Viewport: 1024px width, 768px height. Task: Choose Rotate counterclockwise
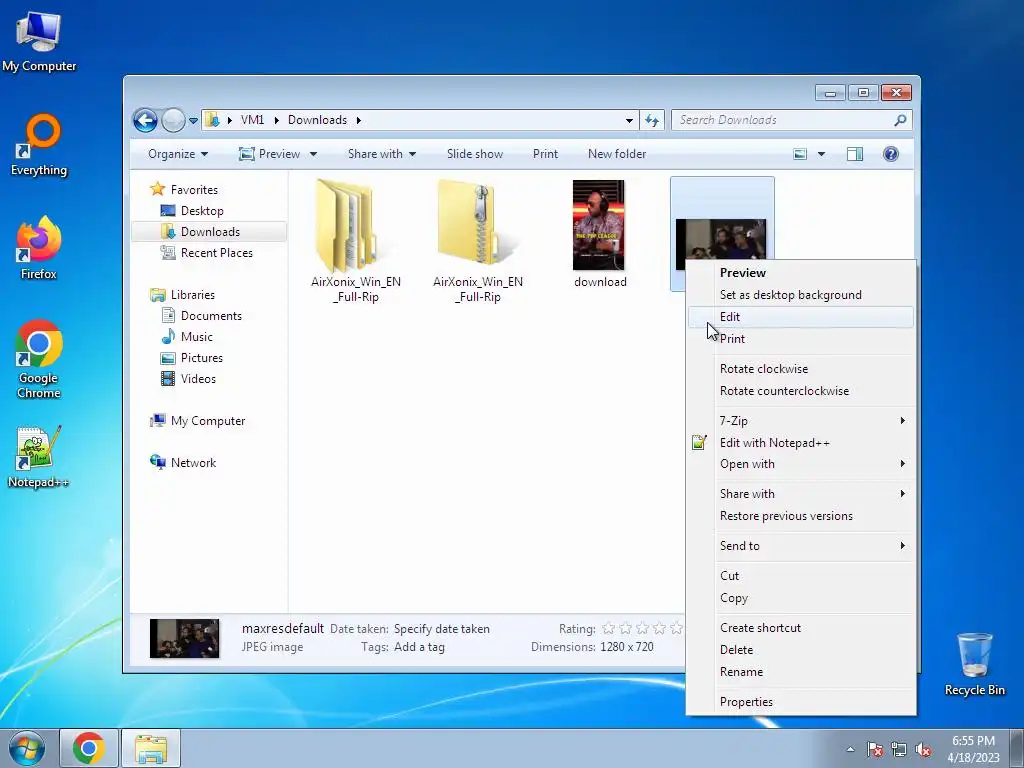(801, 391)
